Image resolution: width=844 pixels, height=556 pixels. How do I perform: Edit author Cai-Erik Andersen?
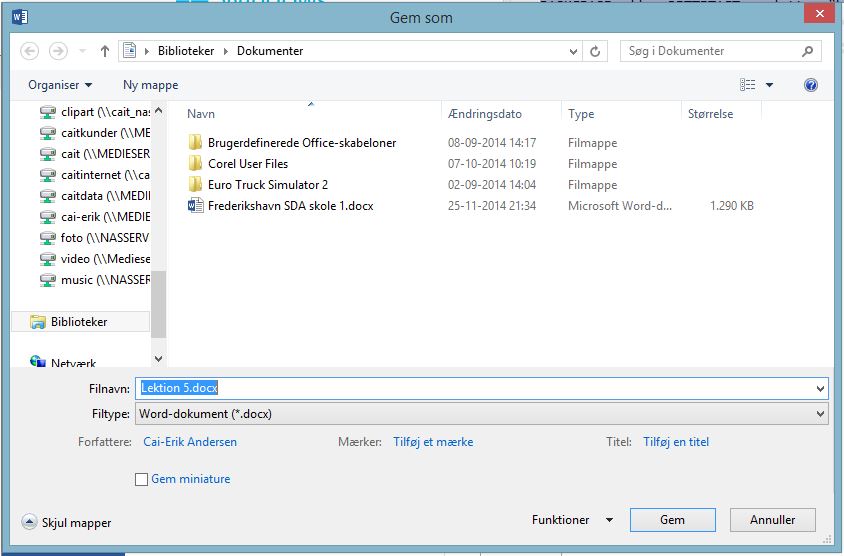190,442
